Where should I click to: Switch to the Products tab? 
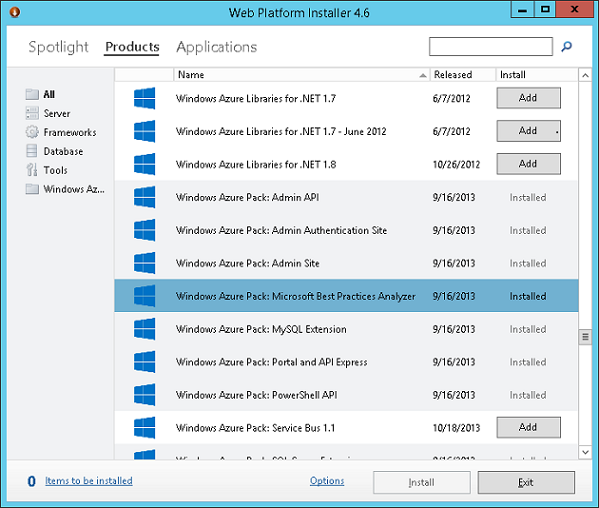click(x=132, y=47)
